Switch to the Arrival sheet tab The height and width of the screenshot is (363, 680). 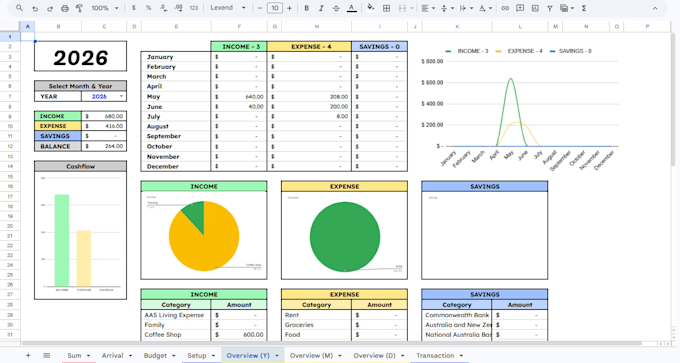(x=113, y=355)
